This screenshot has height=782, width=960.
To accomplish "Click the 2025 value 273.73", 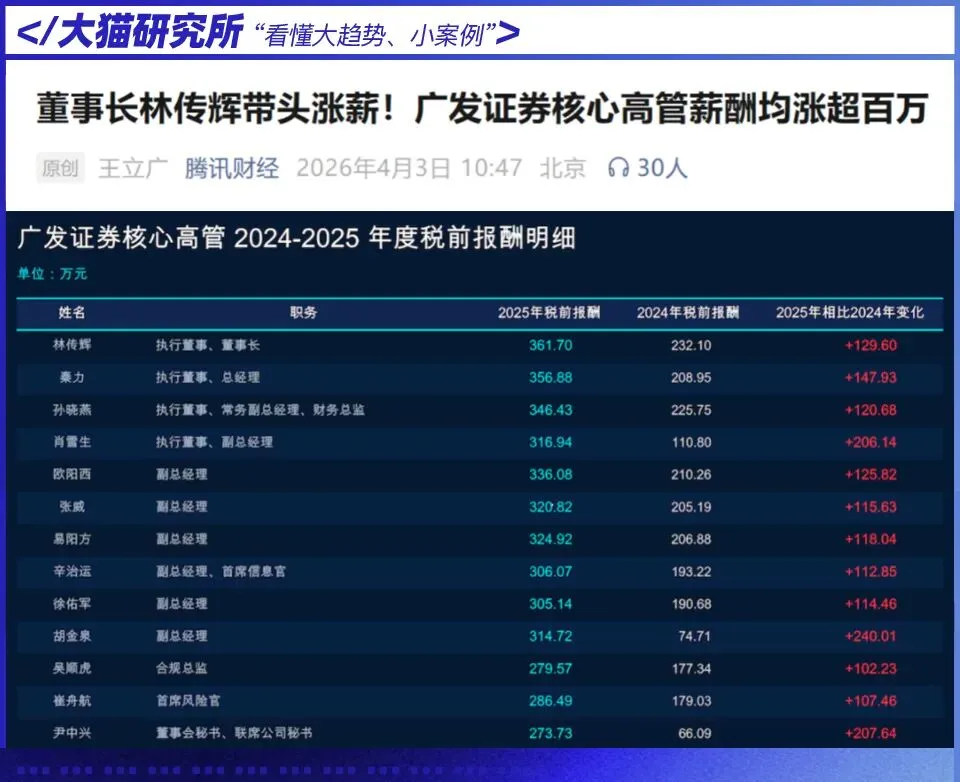I will click(x=550, y=734).
